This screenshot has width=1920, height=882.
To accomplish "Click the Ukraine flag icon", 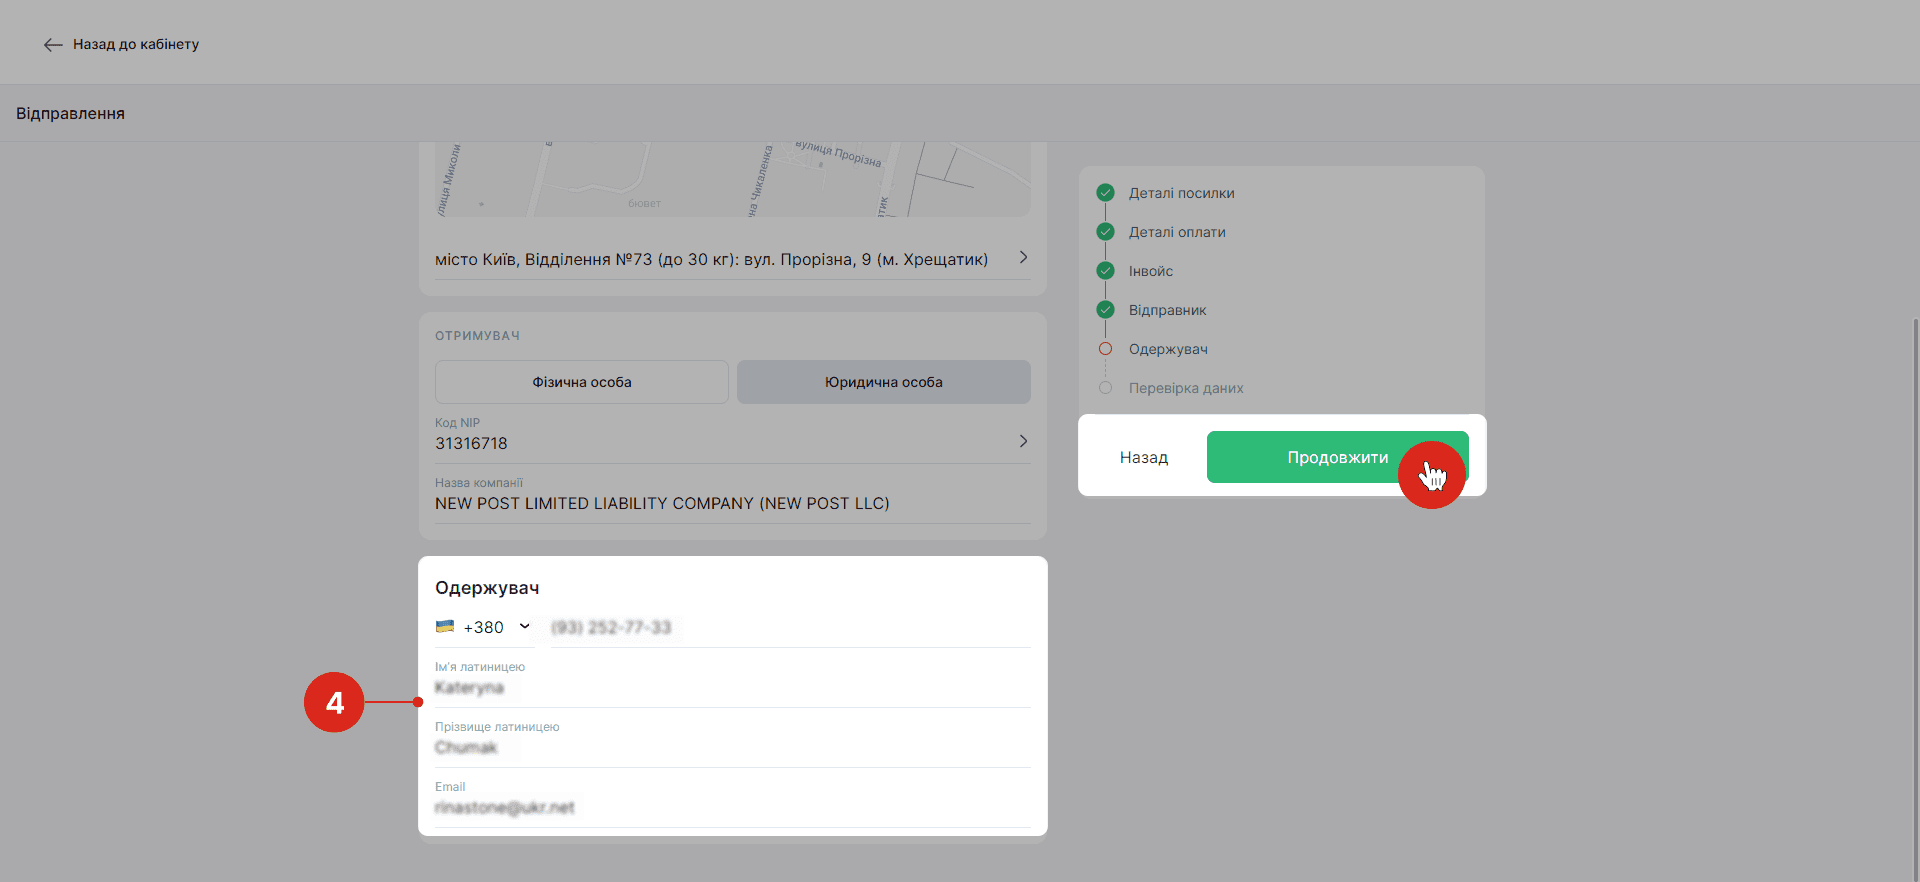I will (x=445, y=627).
